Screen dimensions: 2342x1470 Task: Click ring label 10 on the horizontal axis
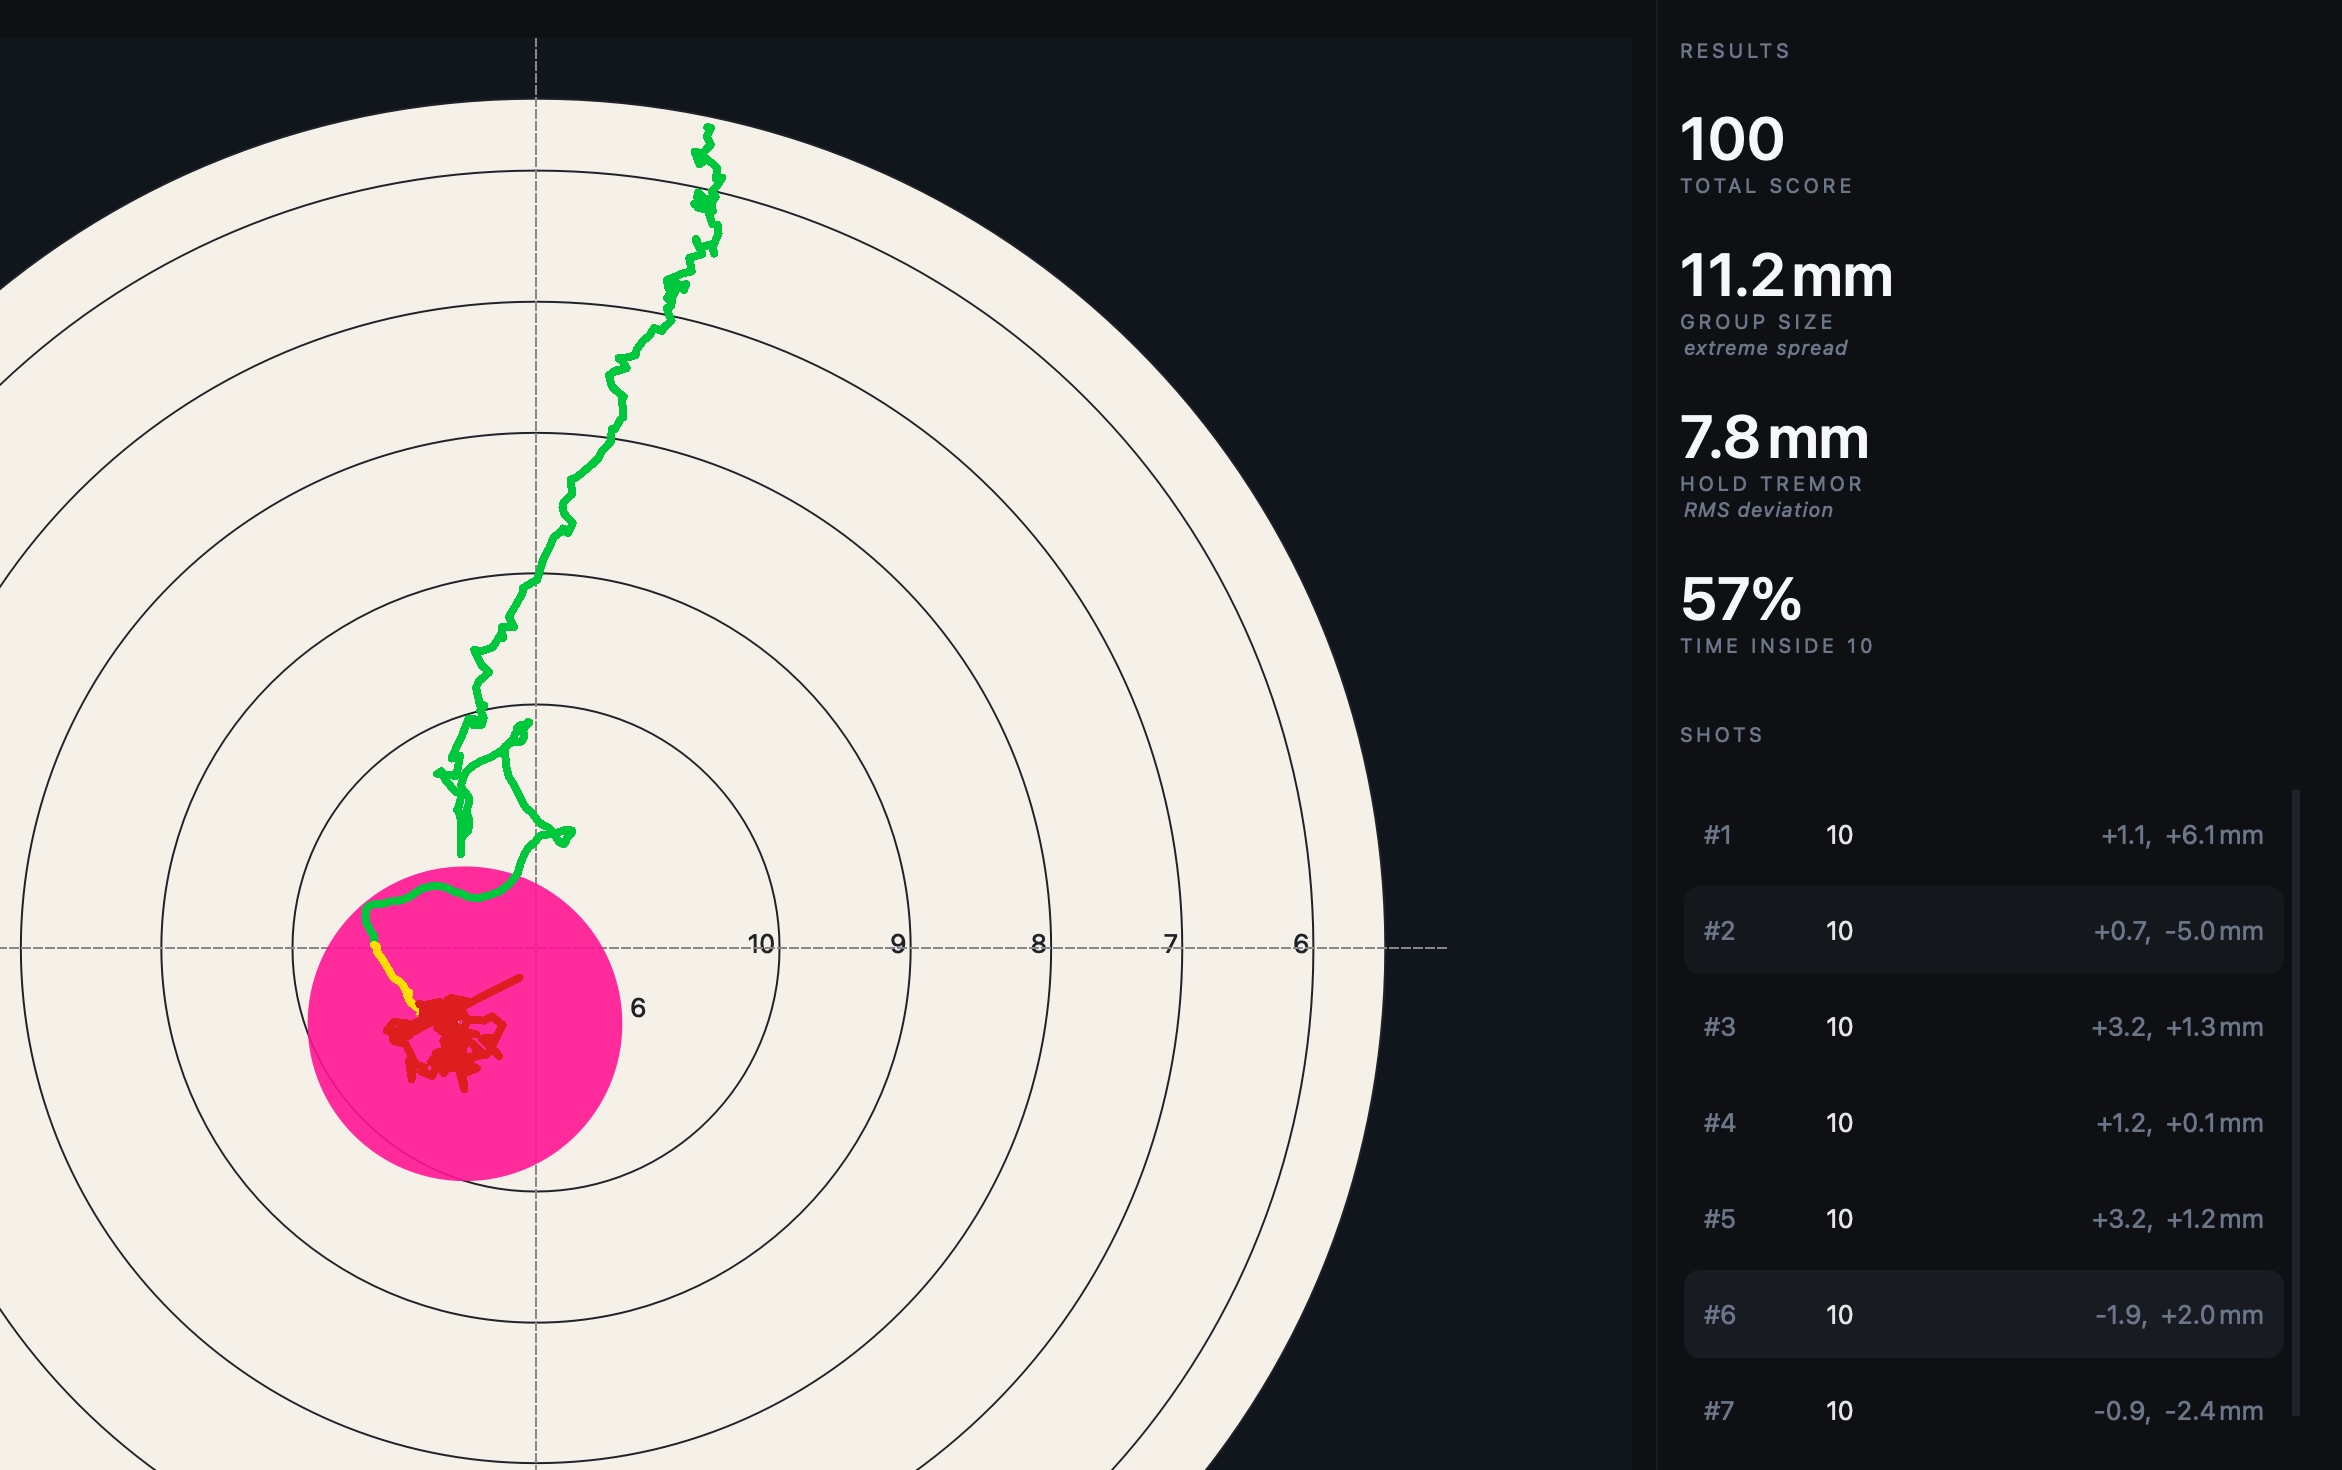tap(761, 944)
